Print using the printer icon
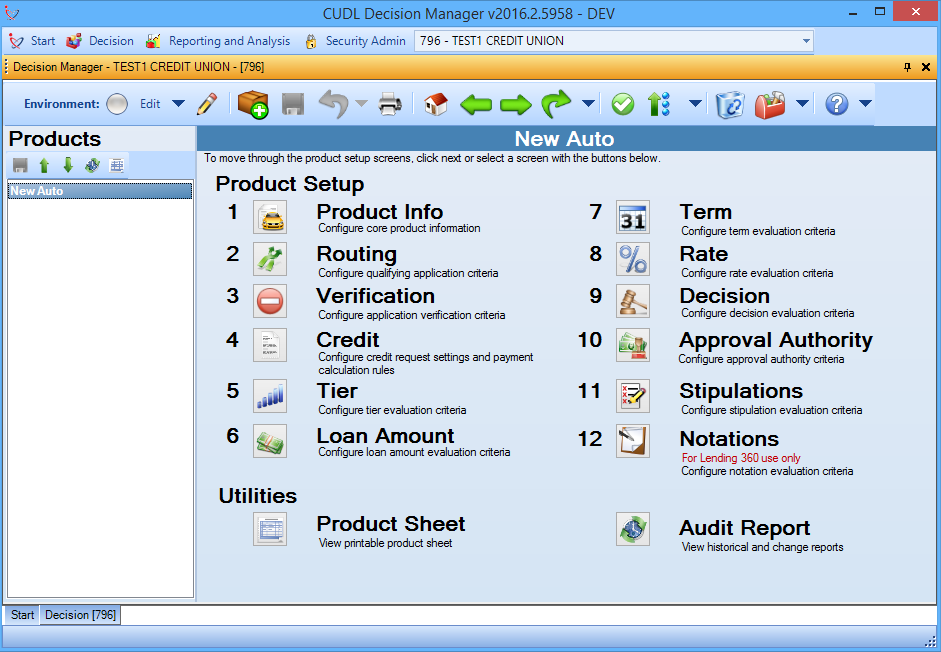The width and height of the screenshot is (941, 652). click(x=390, y=104)
